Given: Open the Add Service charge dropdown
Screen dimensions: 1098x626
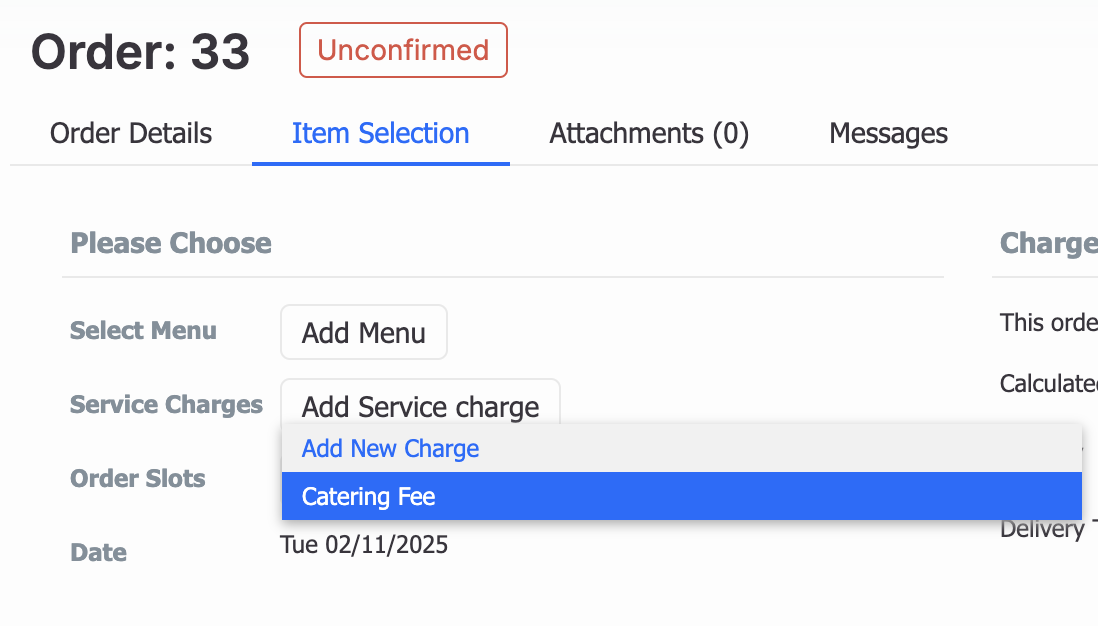Looking at the screenshot, I should click(x=420, y=407).
